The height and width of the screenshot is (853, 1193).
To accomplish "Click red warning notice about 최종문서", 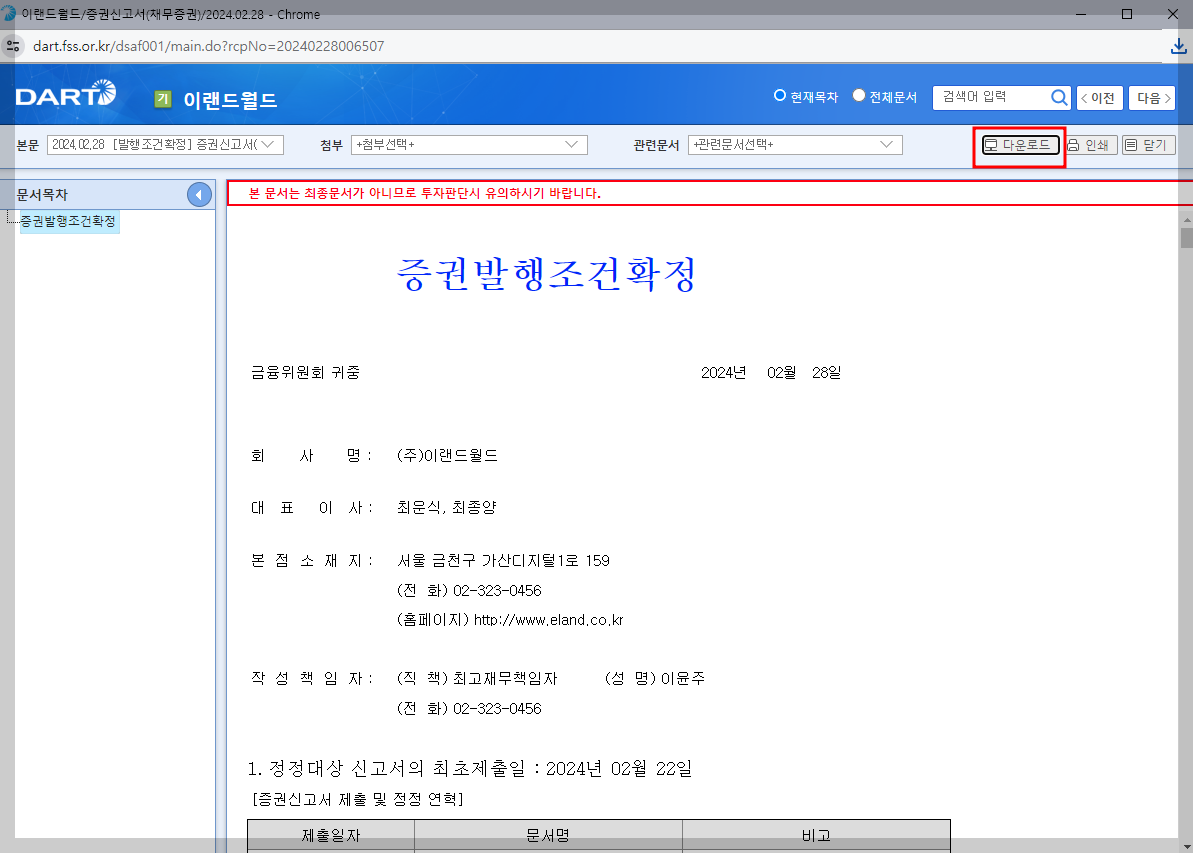I will click(425, 193).
